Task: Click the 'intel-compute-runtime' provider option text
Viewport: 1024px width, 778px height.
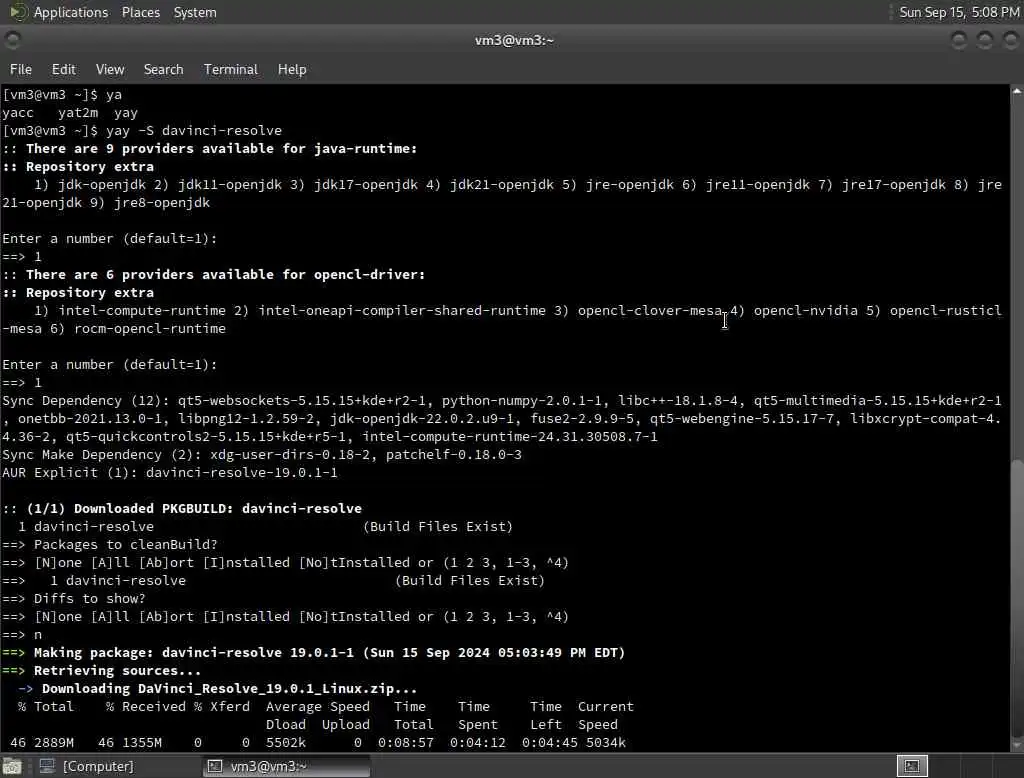Action: coord(142,311)
